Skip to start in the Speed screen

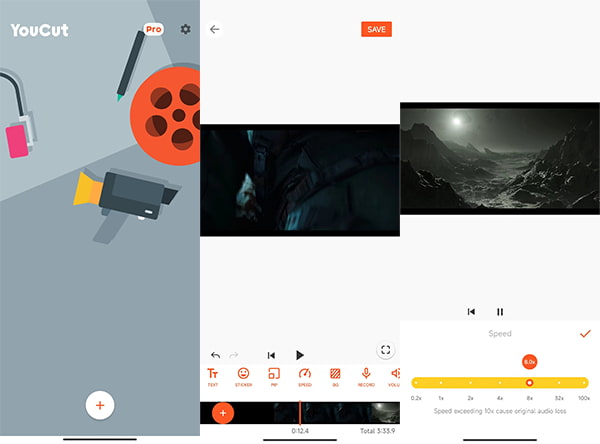(x=471, y=312)
